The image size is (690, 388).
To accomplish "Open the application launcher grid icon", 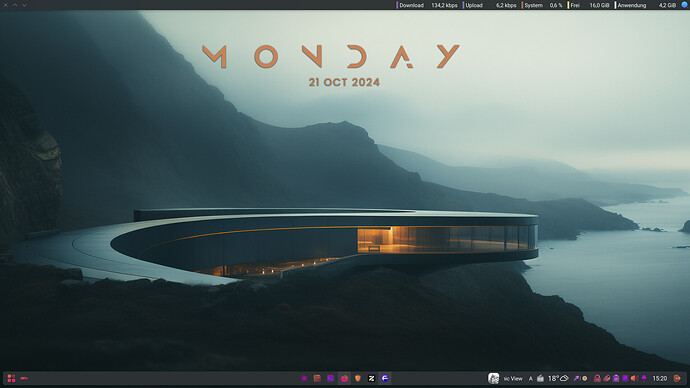I will tap(11, 378).
